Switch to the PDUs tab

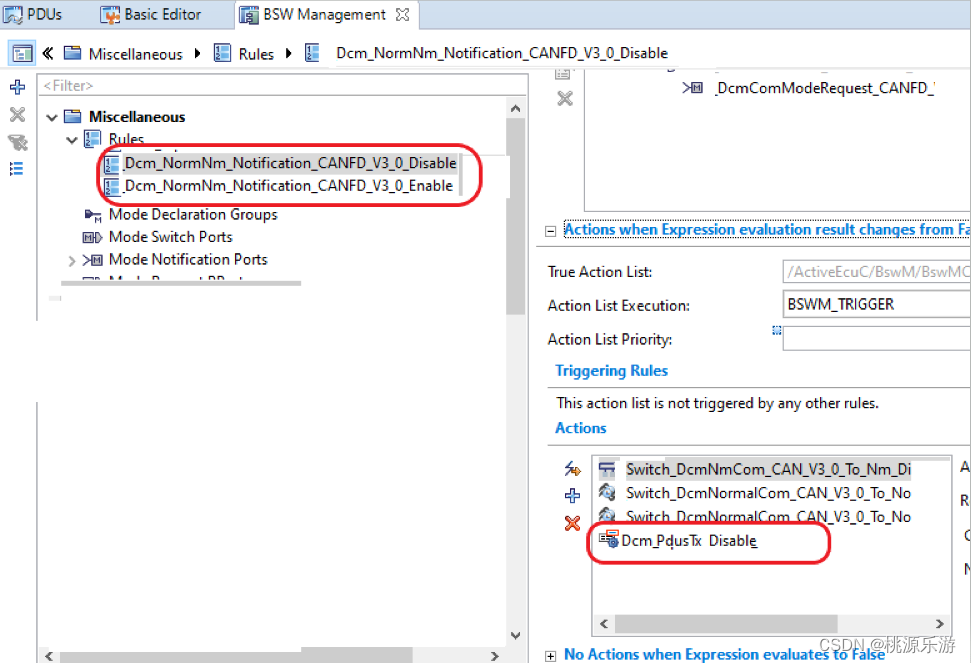[x=33, y=14]
